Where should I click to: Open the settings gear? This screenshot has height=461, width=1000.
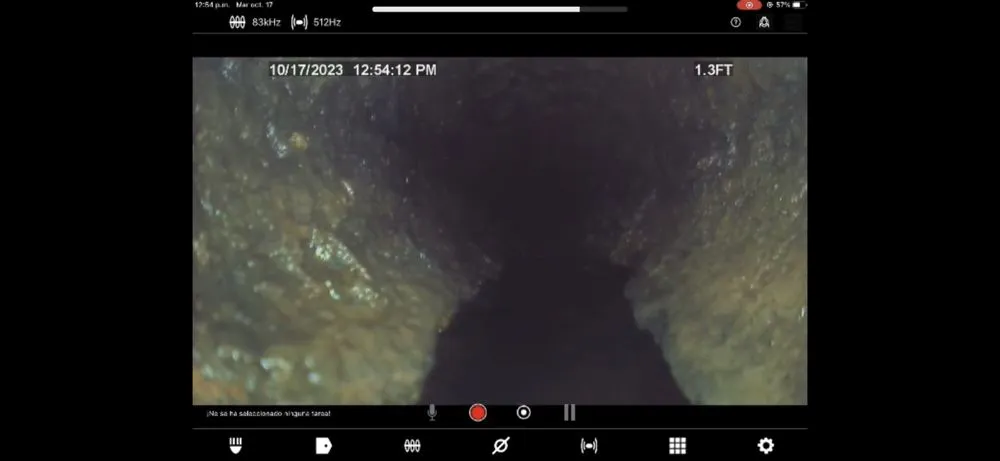765,446
